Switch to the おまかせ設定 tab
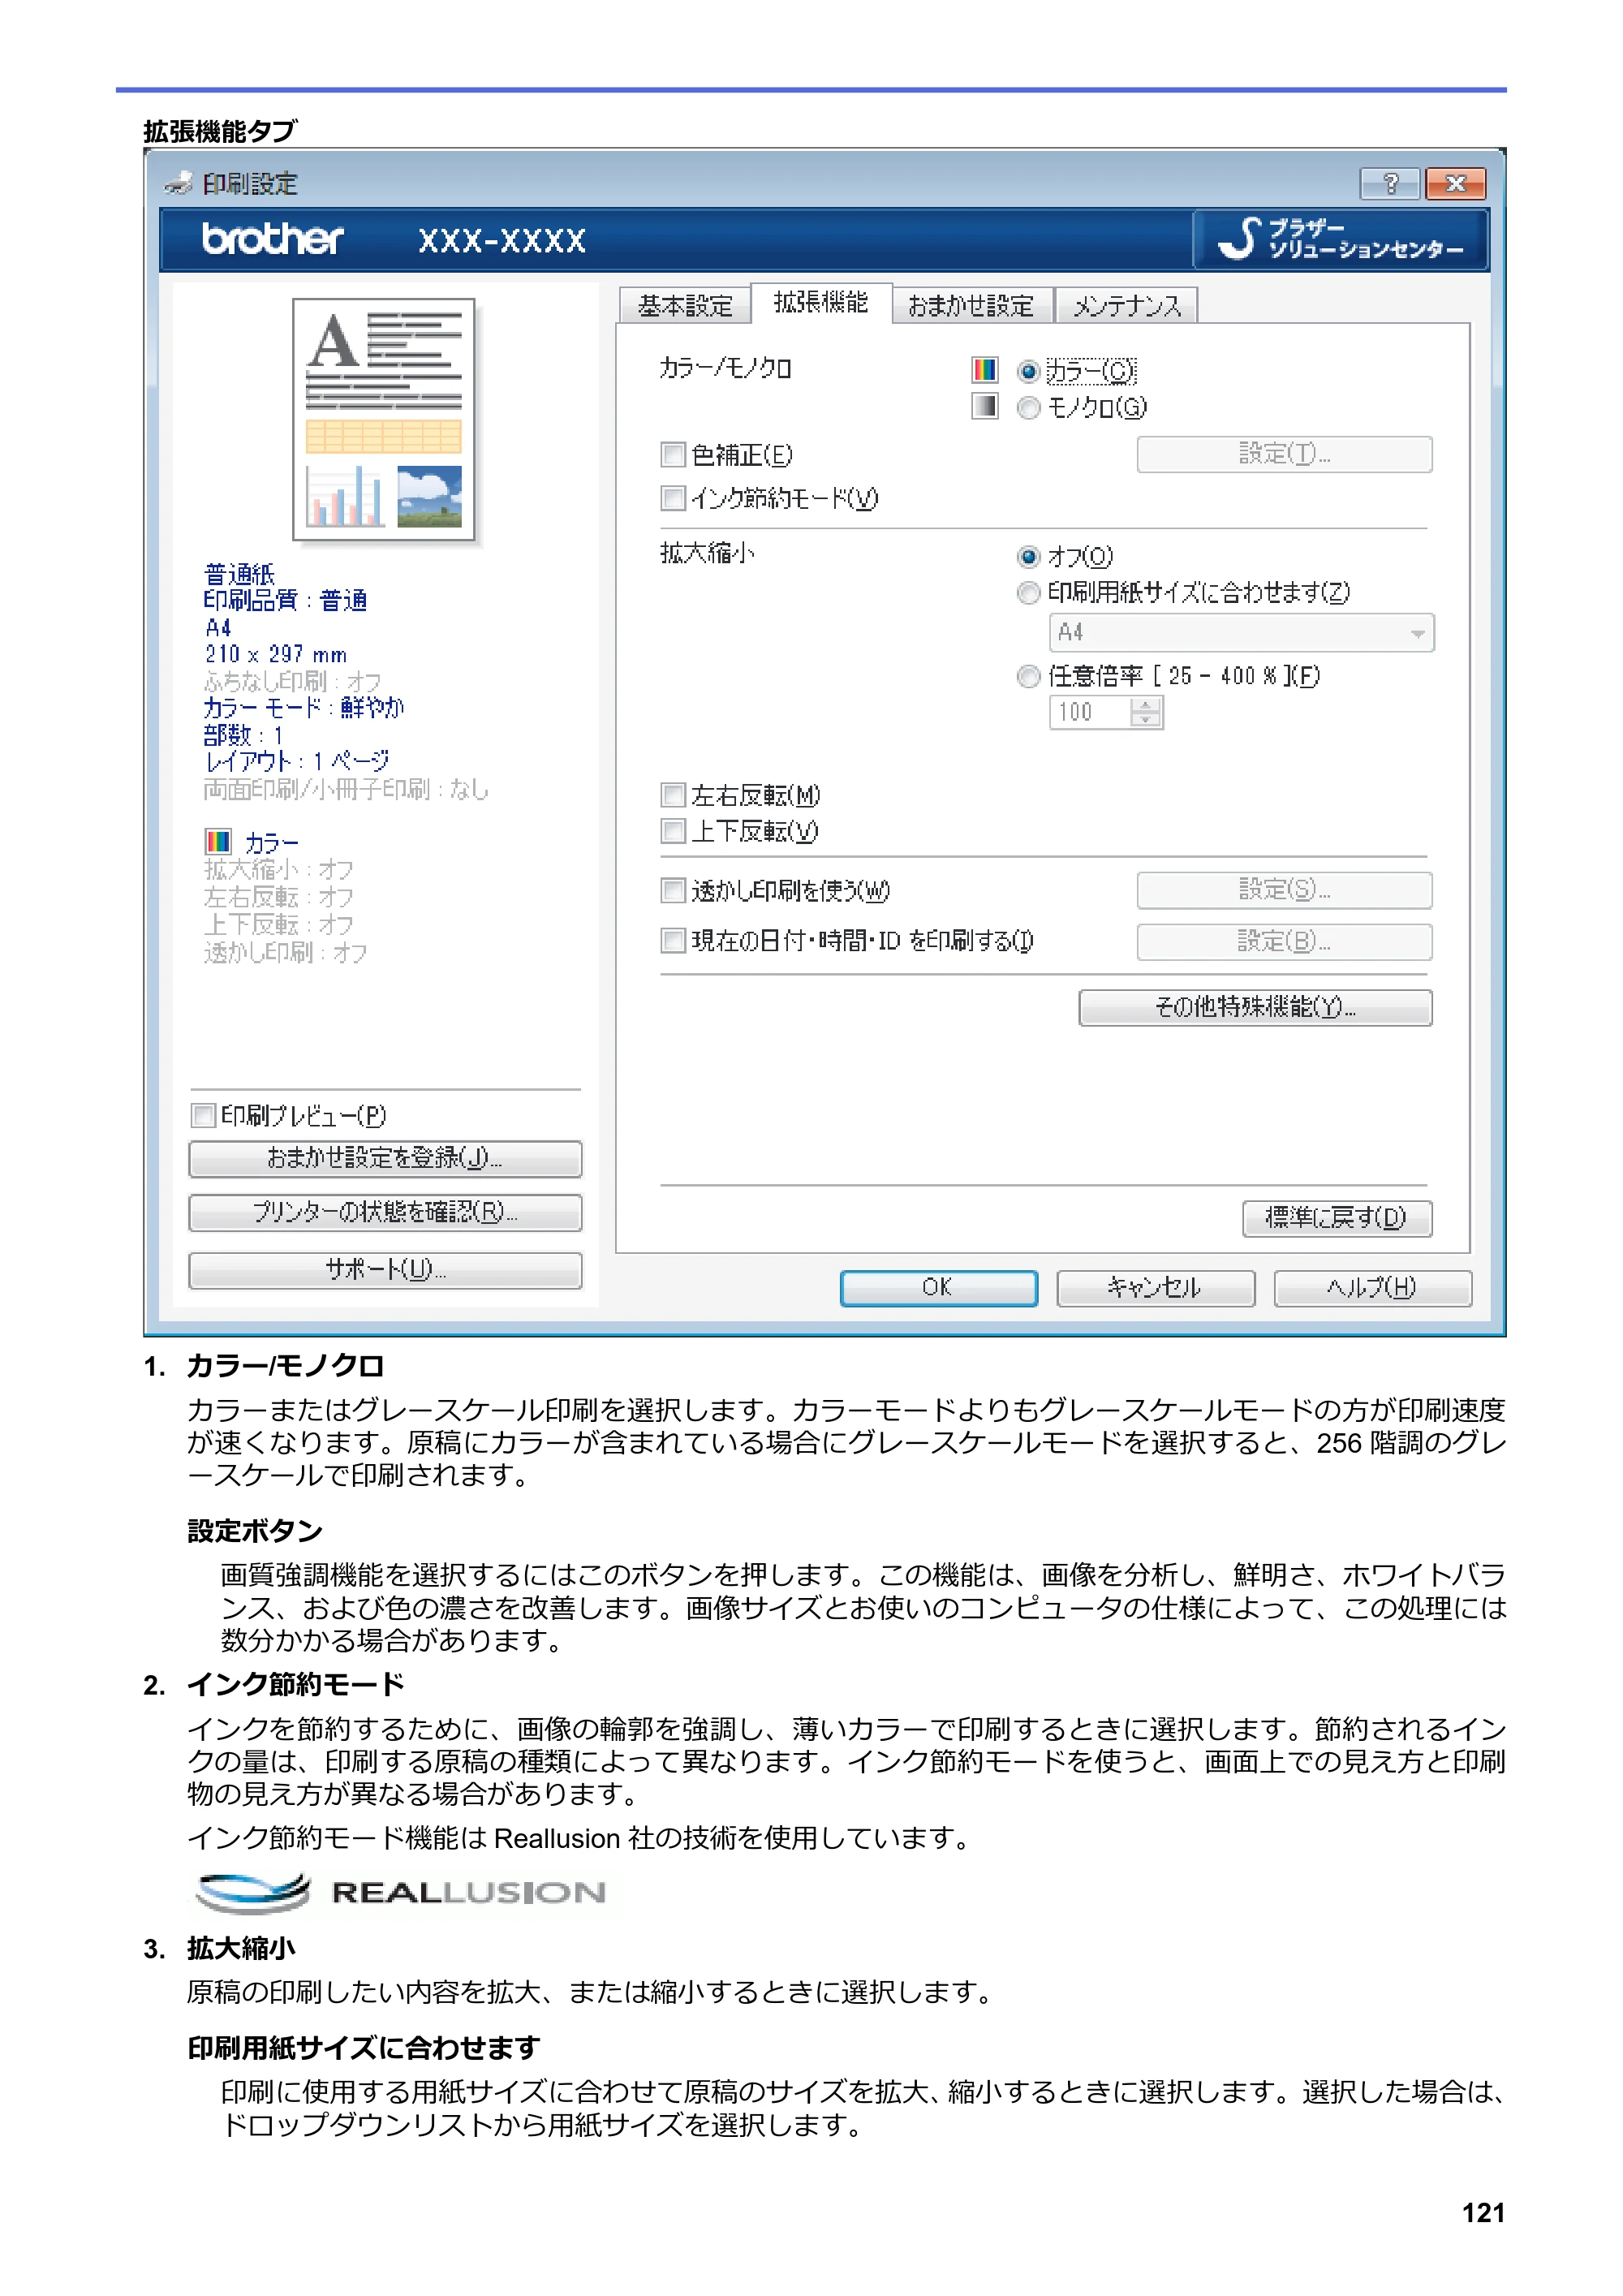 click(x=971, y=305)
